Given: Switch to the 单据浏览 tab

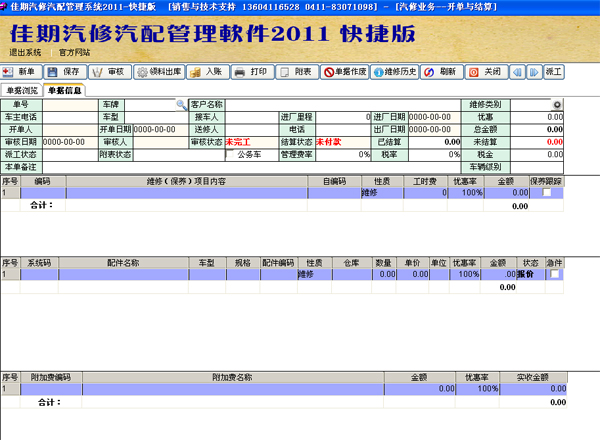Looking at the screenshot, I should tap(22, 91).
